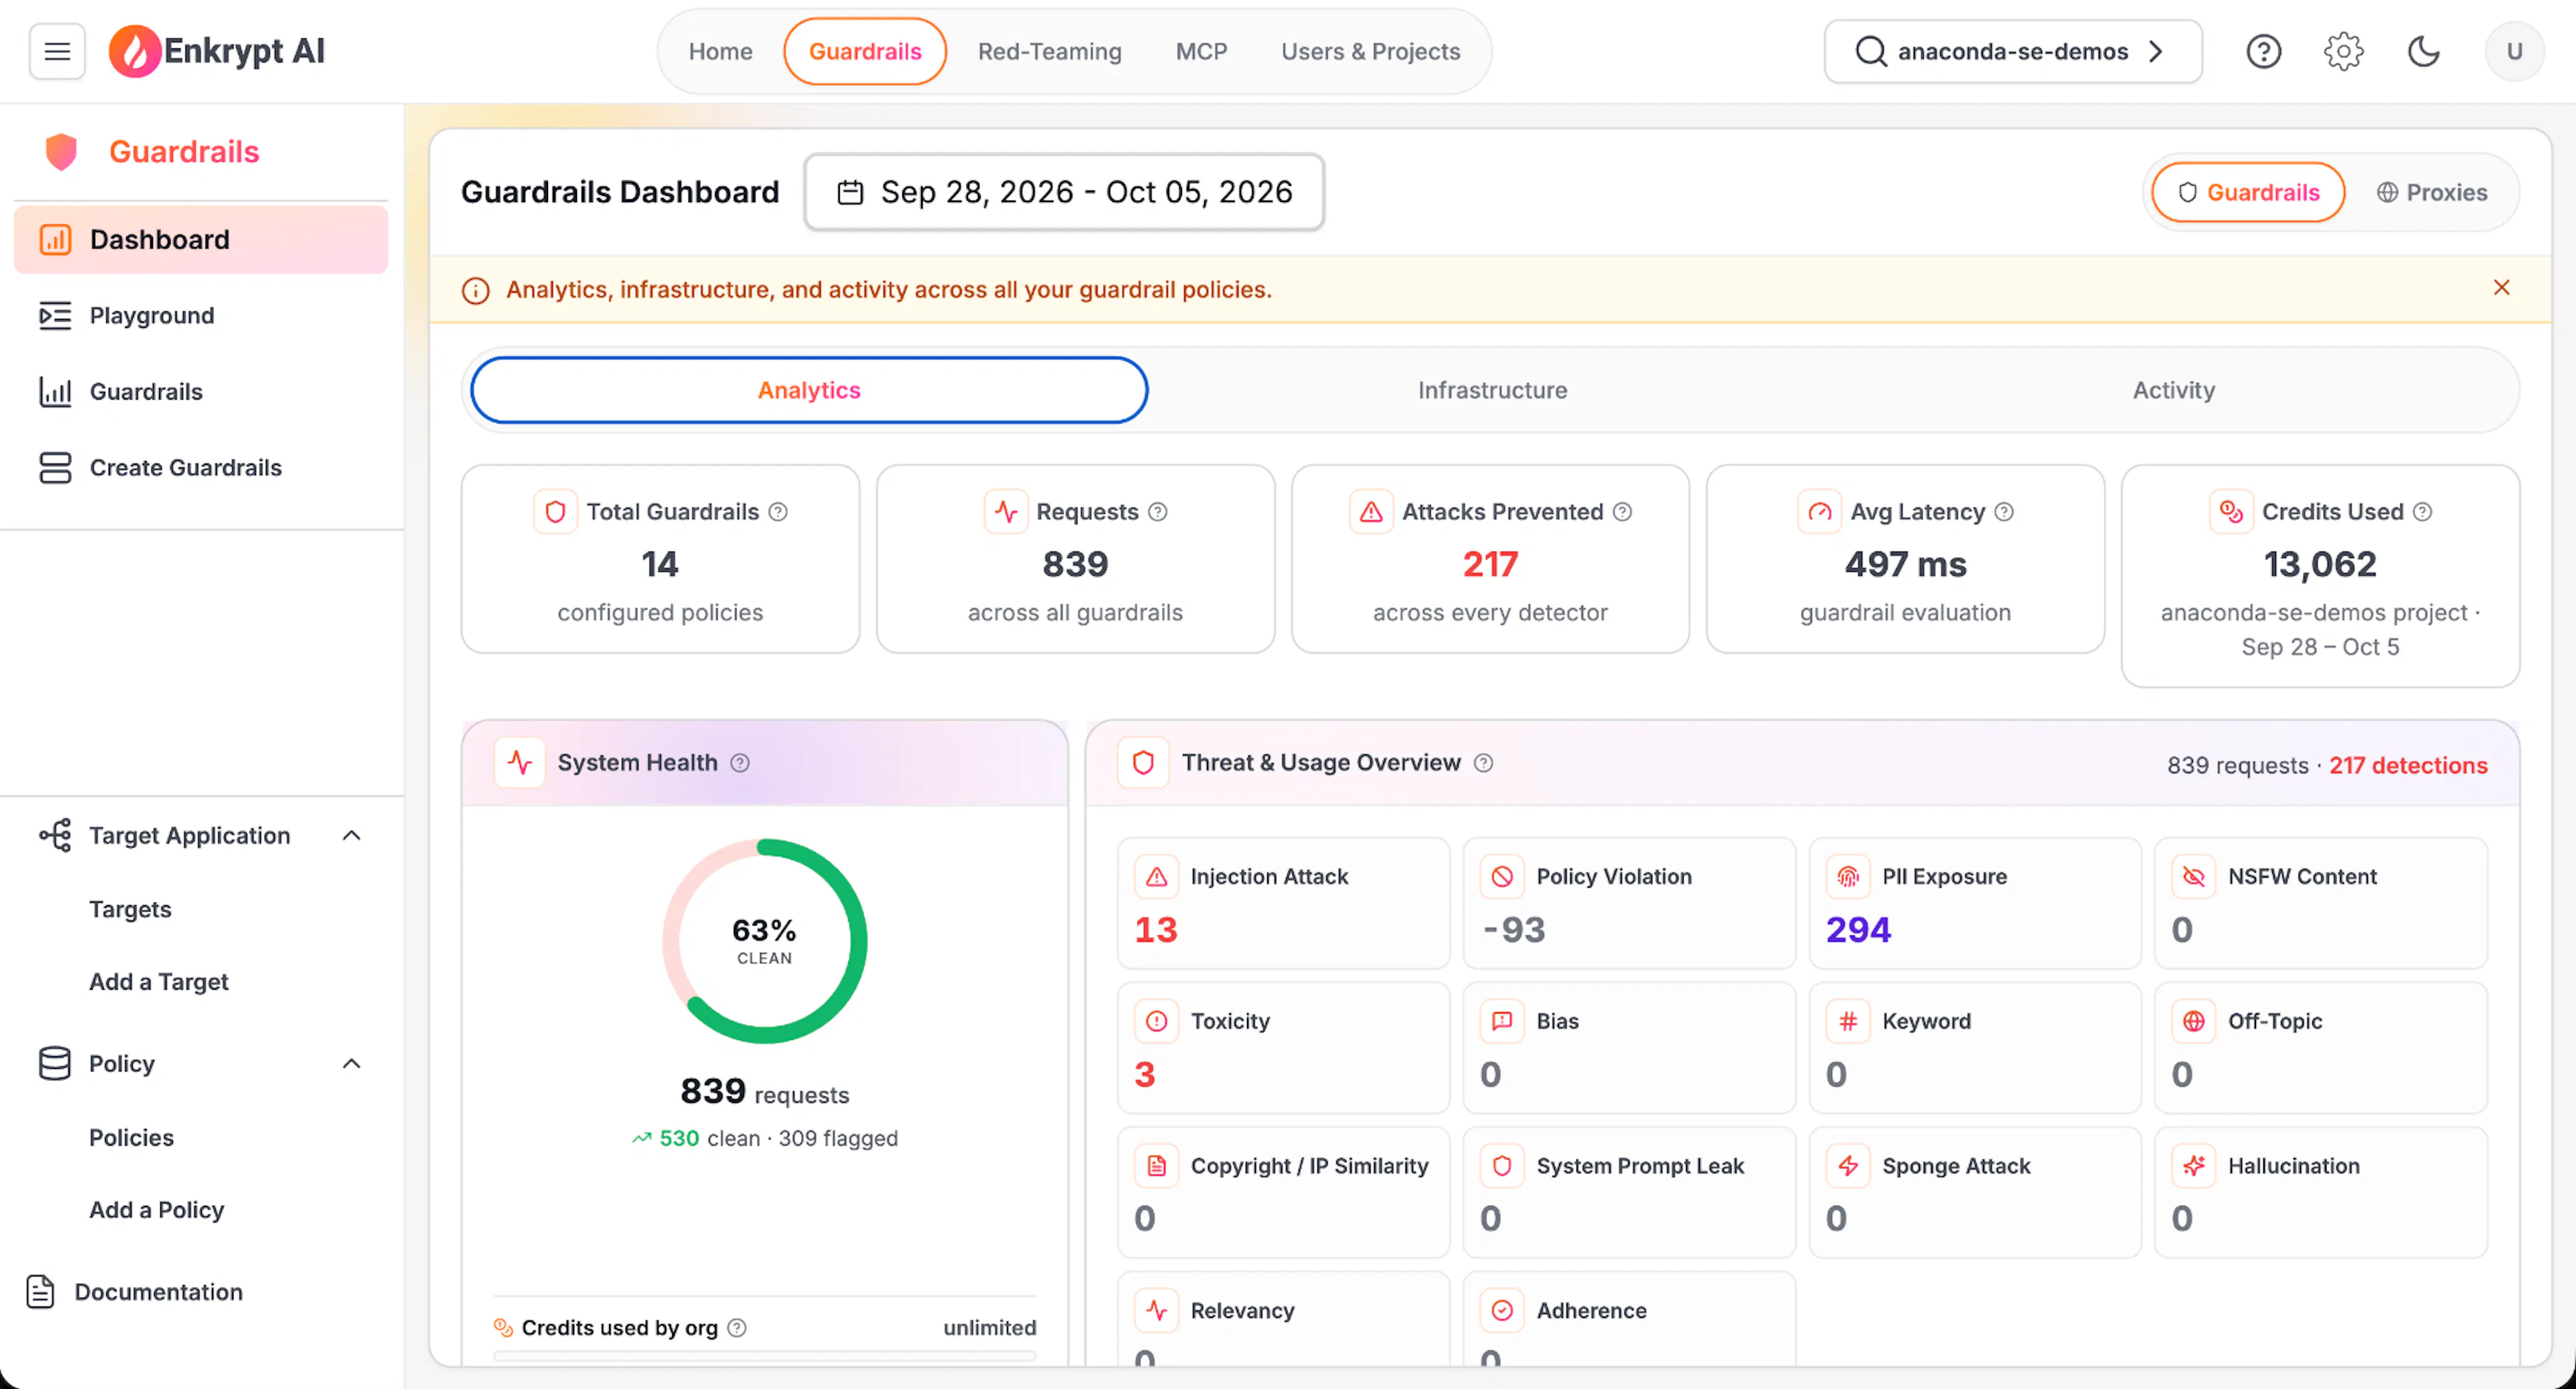Image resolution: width=2576 pixels, height=1389 pixels.
Task: Select the Activity tab
Action: click(2173, 390)
